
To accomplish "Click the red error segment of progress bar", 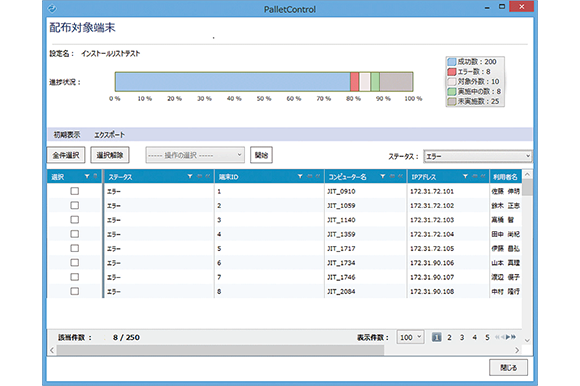I will (354, 82).
